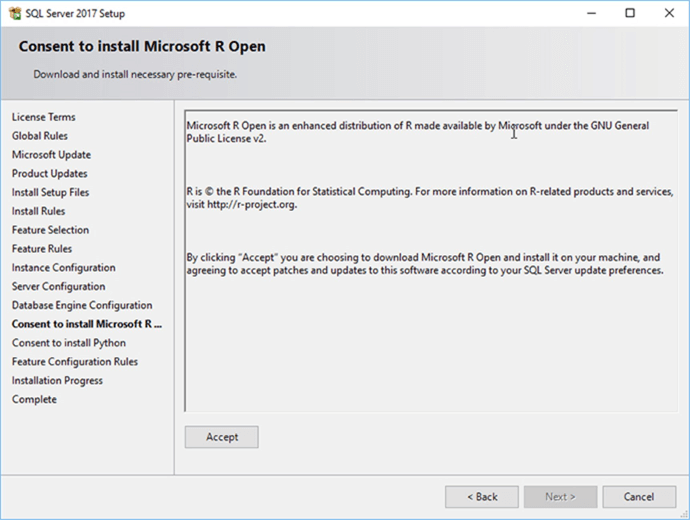Click the 'By clicking "Accept"' paragraph
This screenshot has width=690, height=520.
425,264
